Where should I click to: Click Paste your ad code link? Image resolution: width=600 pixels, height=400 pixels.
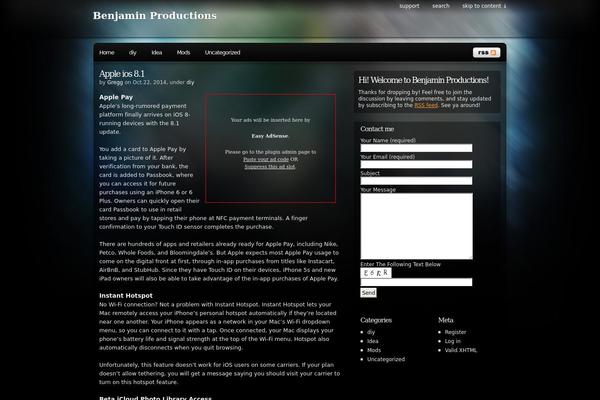point(266,159)
